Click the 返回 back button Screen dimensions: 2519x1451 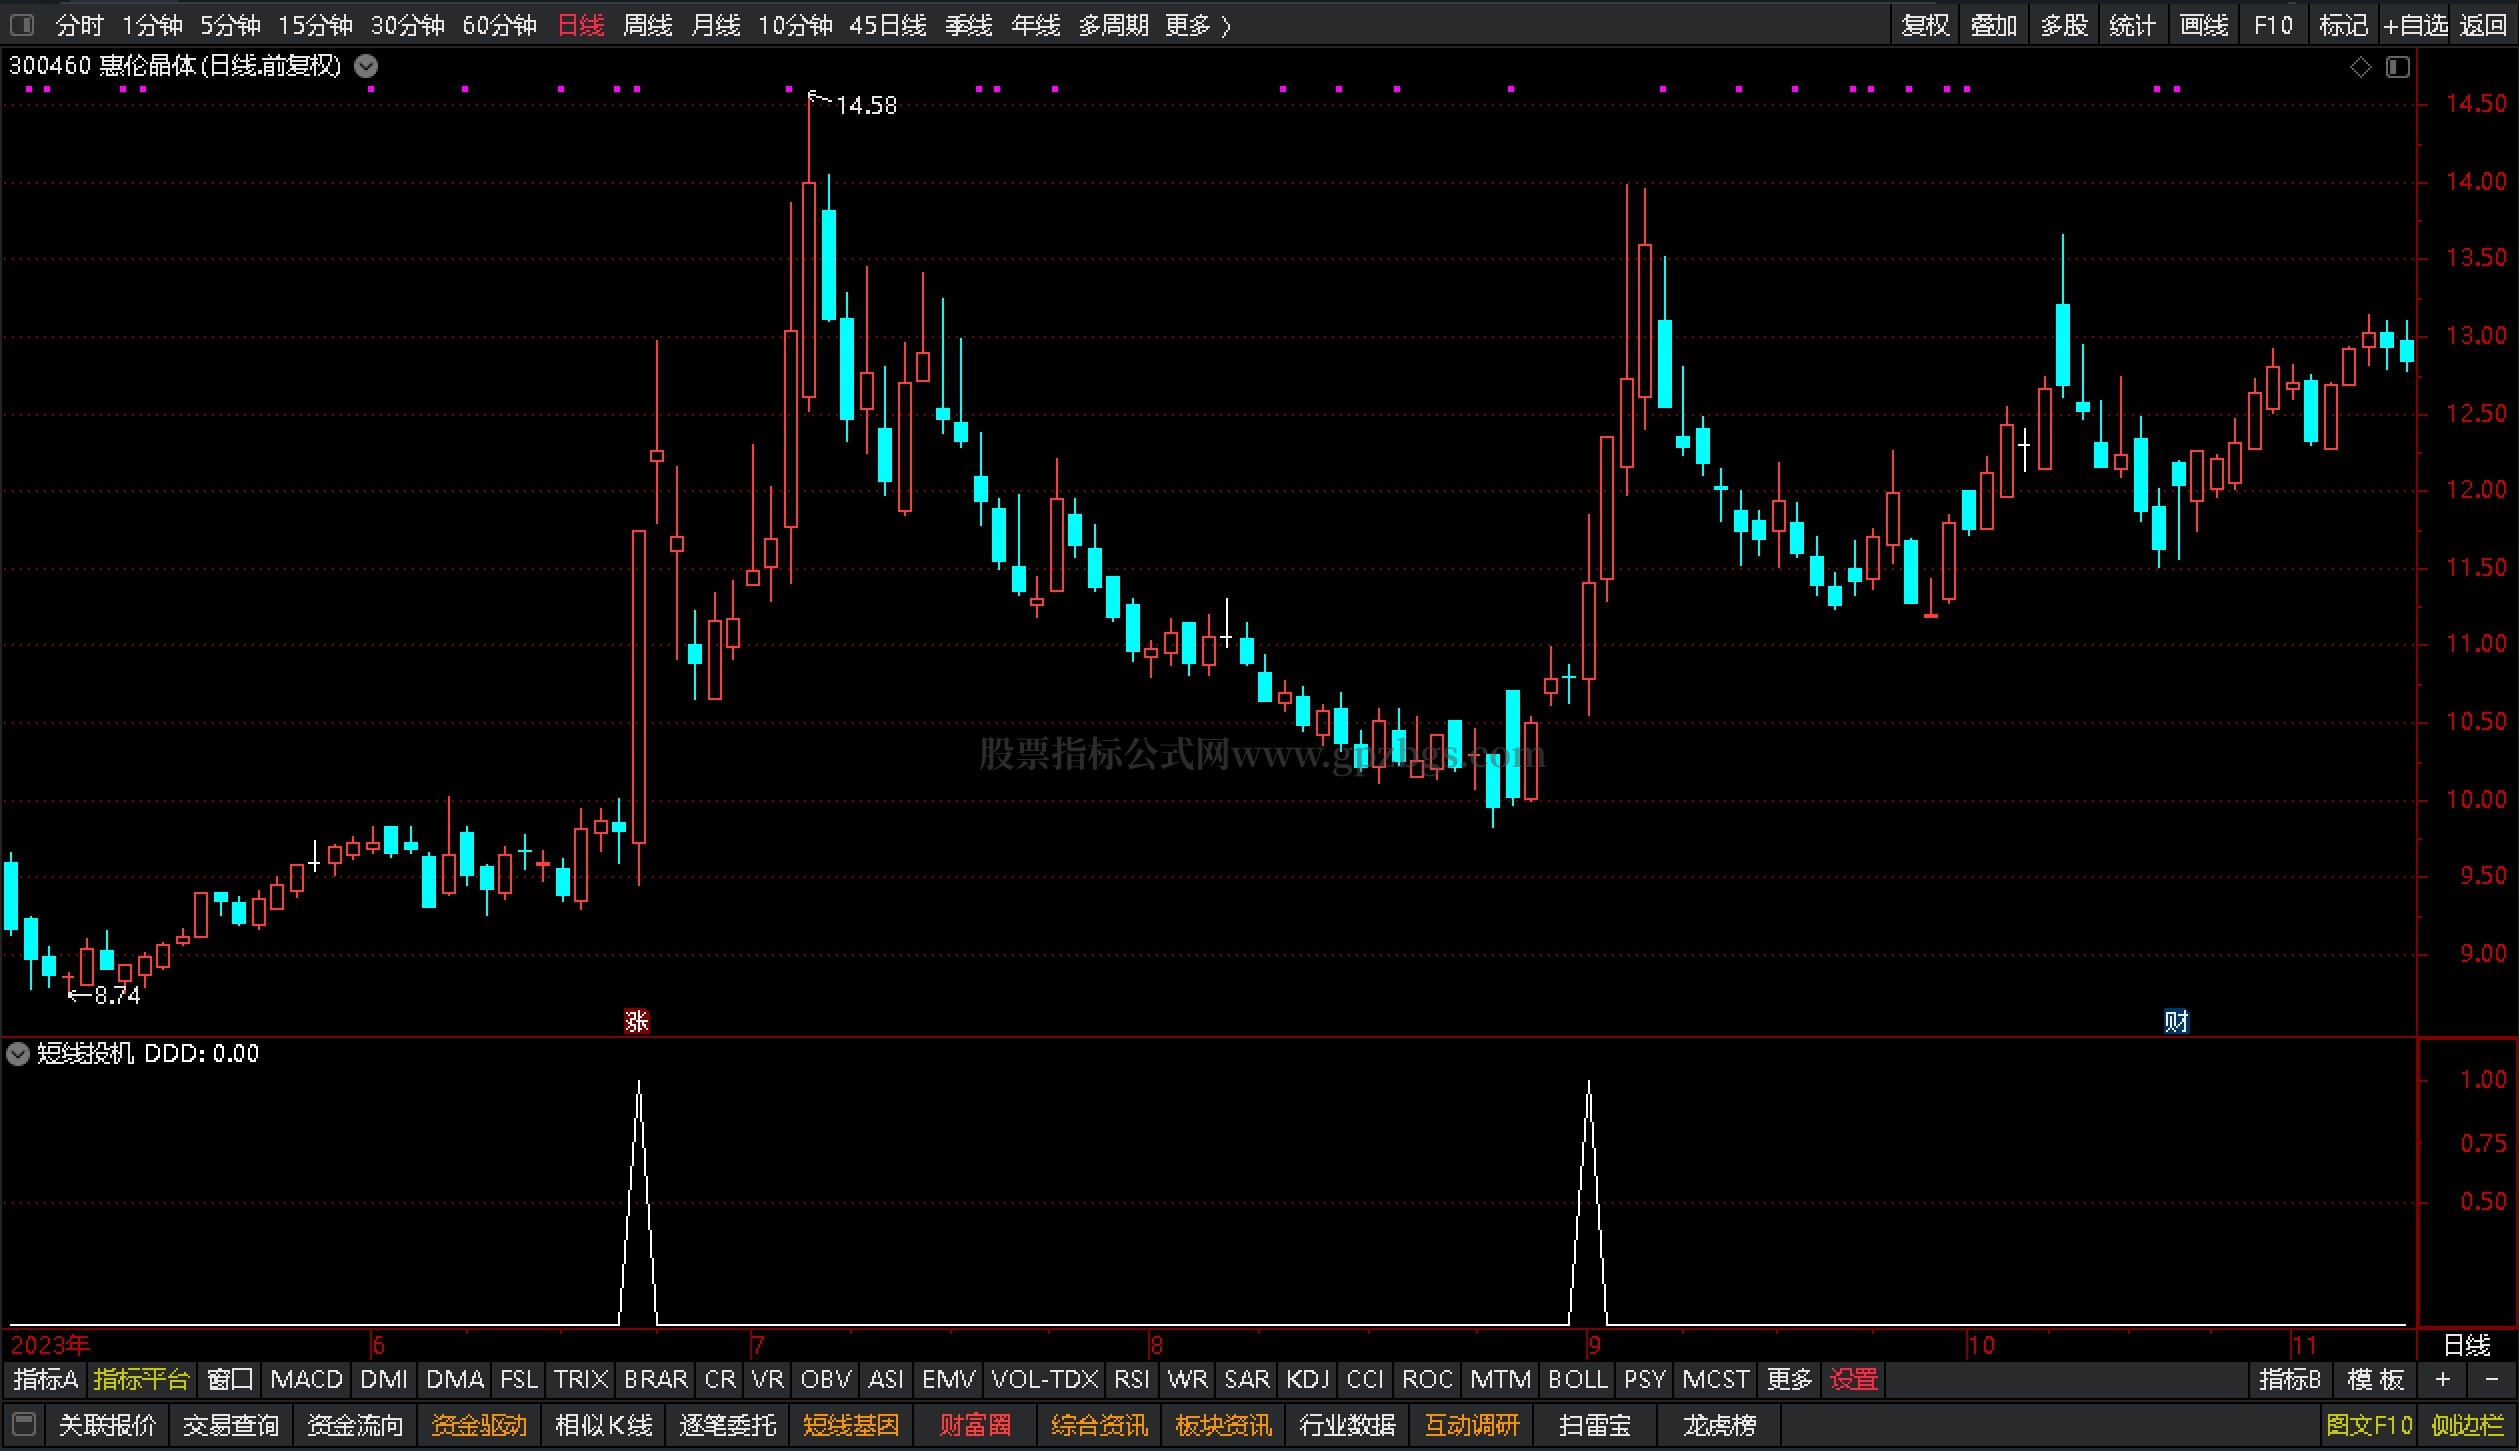[x=2483, y=25]
